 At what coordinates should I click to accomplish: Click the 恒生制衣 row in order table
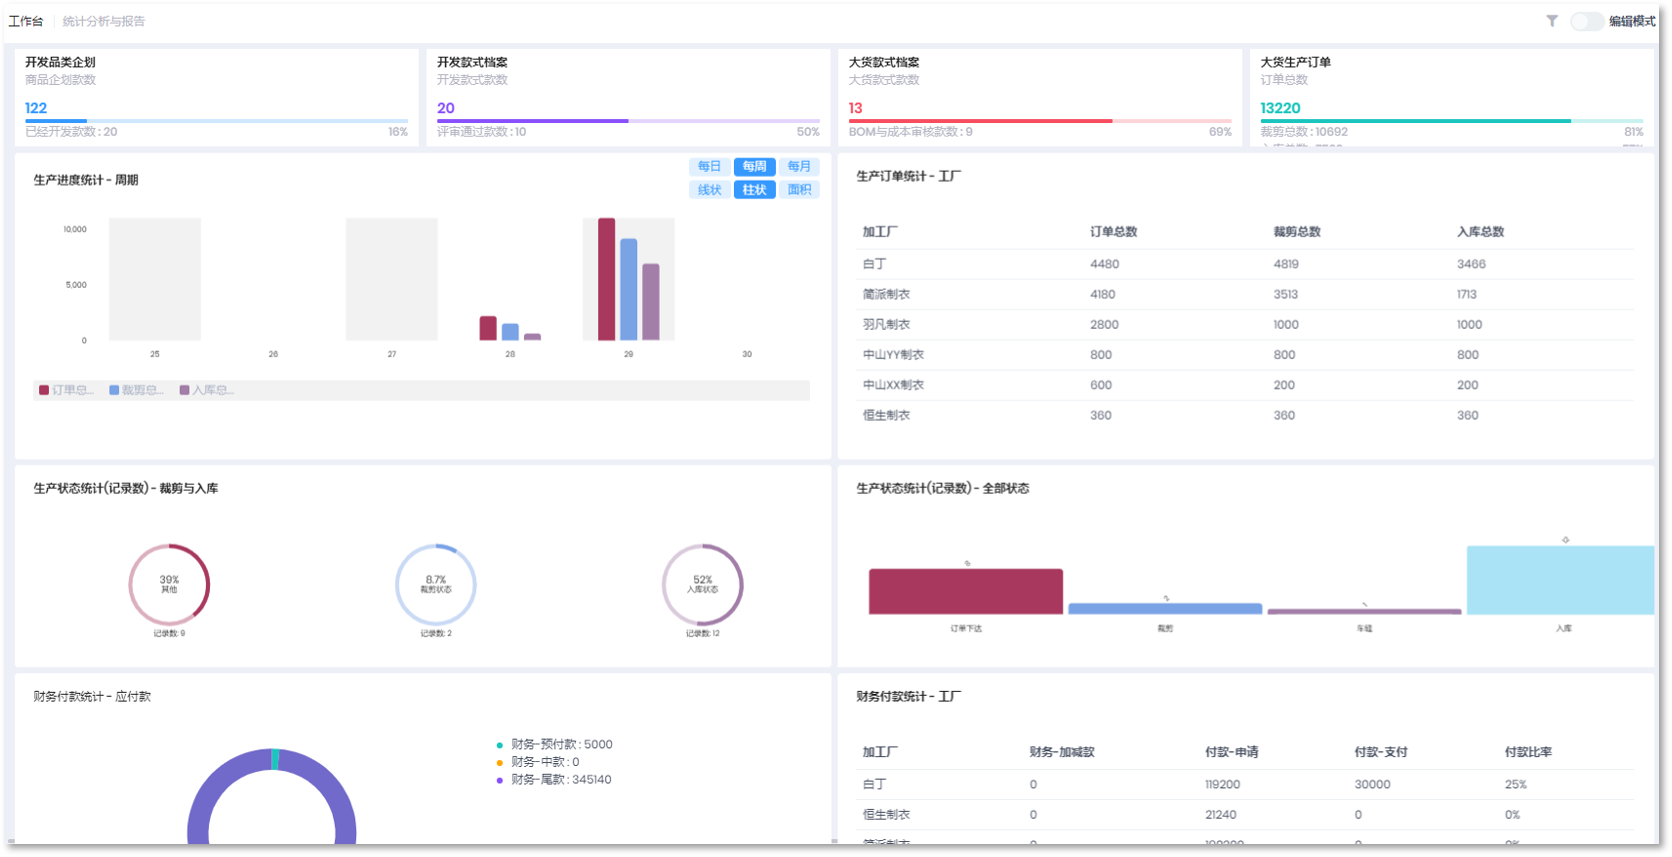(x=1246, y=415)
